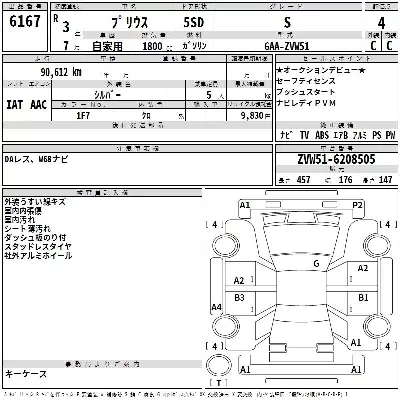
Task: Click the mileage 90,612 km
Action: 61,72
